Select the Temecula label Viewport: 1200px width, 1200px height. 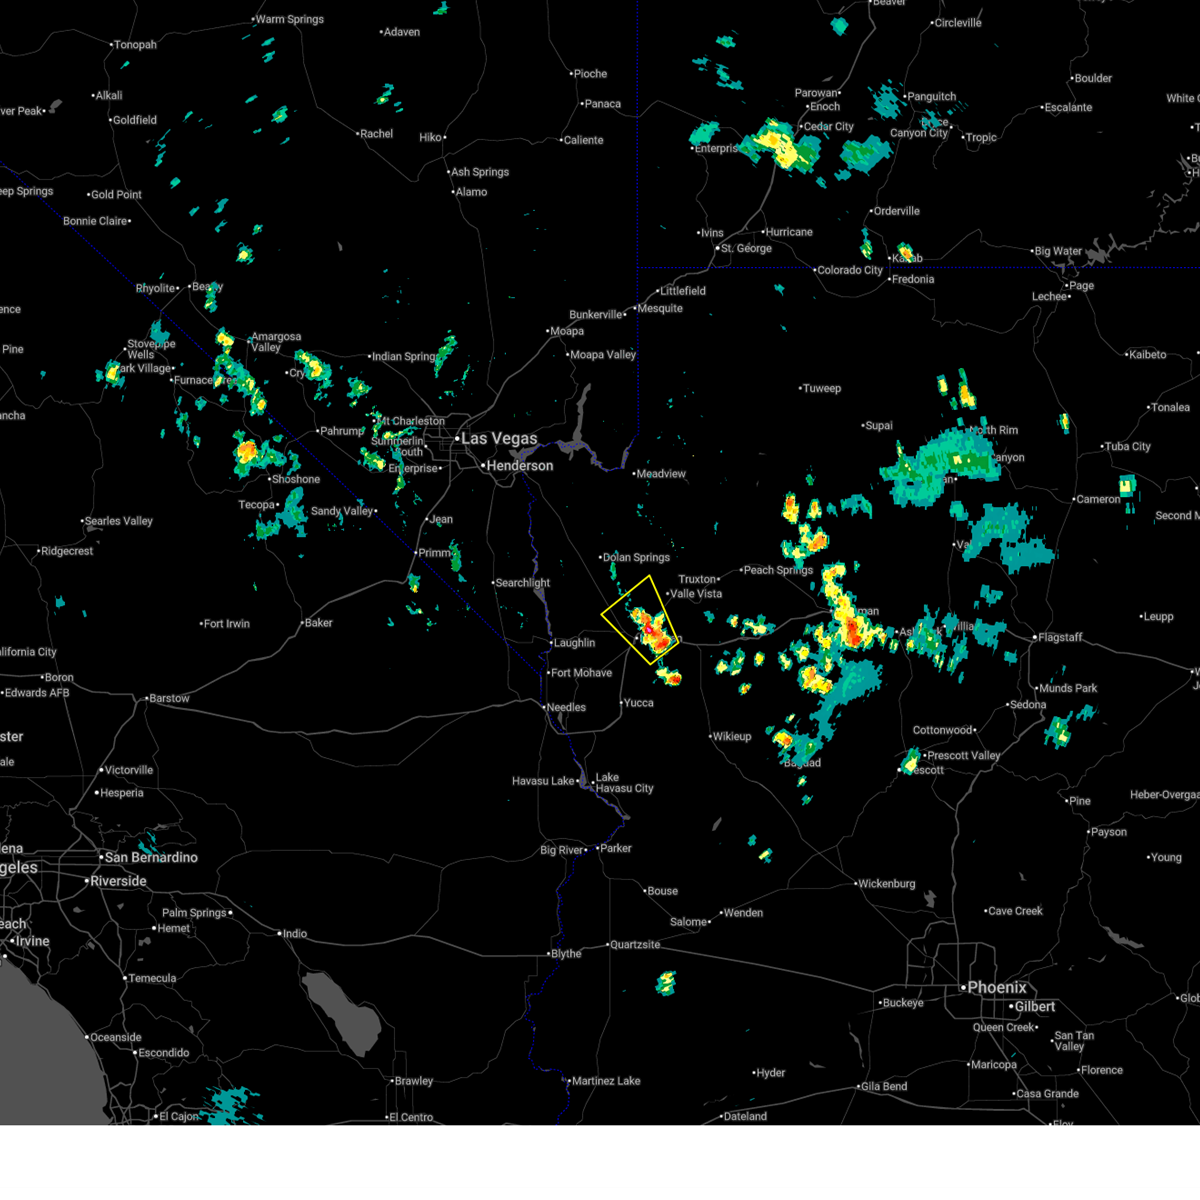152,978
